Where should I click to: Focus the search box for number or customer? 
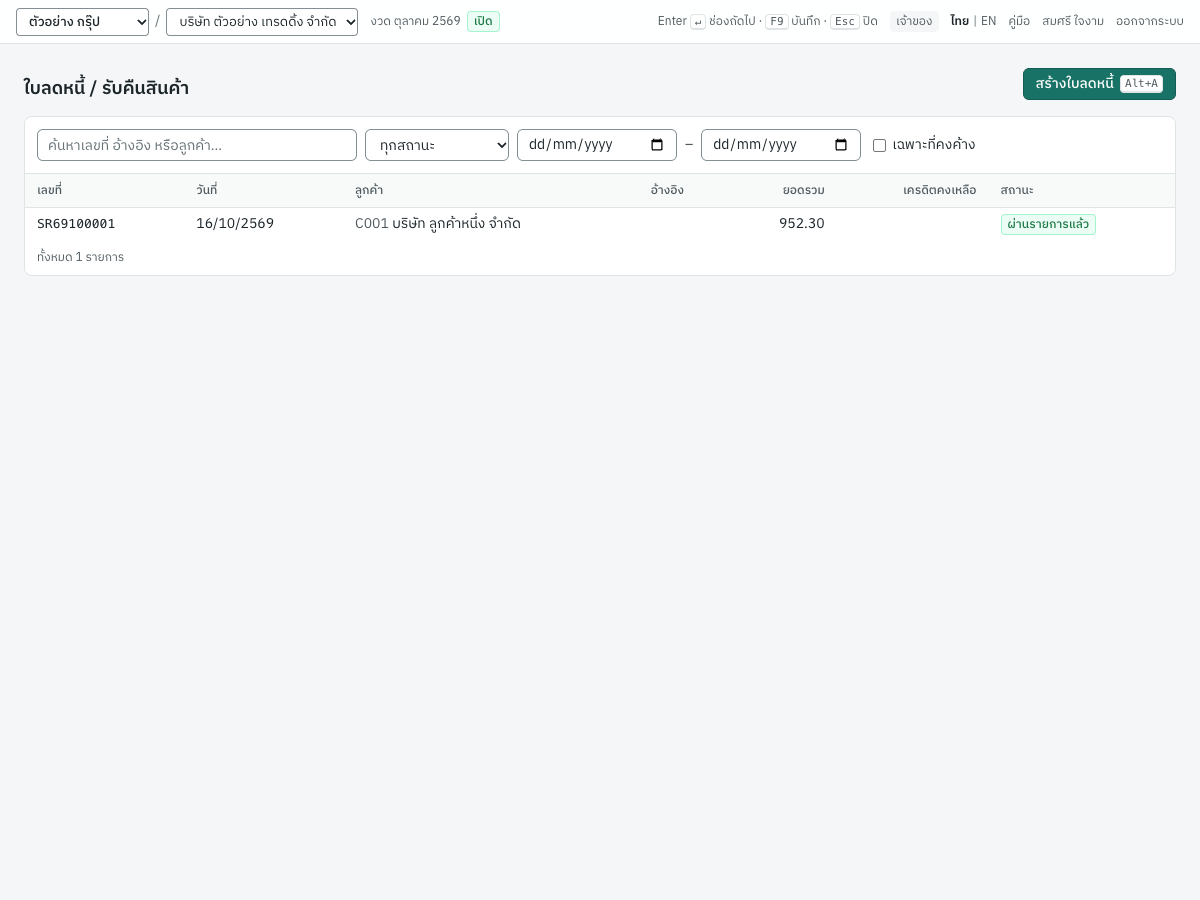click(x=197, y=145)
